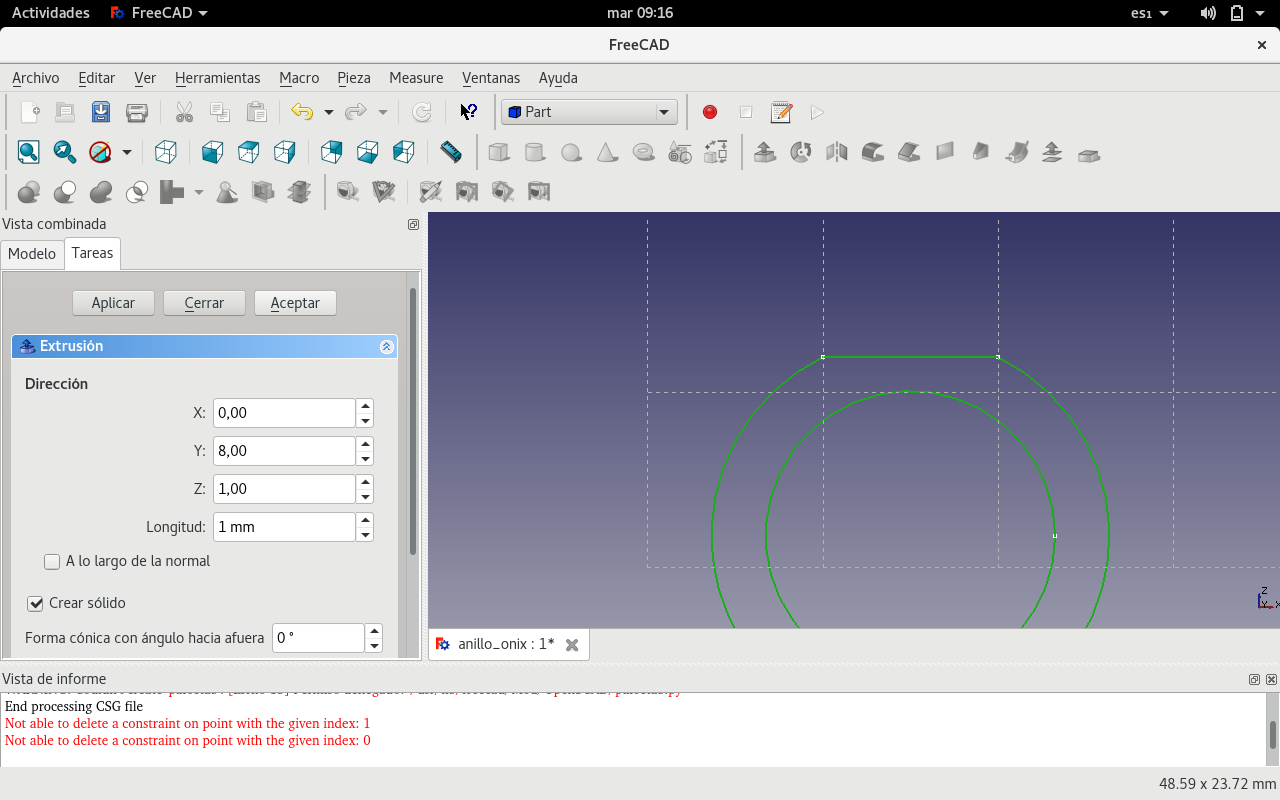Fit all content with the zoom-all icon
This screenshot has height=800, width=1280.
pyautogui.click(x=28, y=152)
